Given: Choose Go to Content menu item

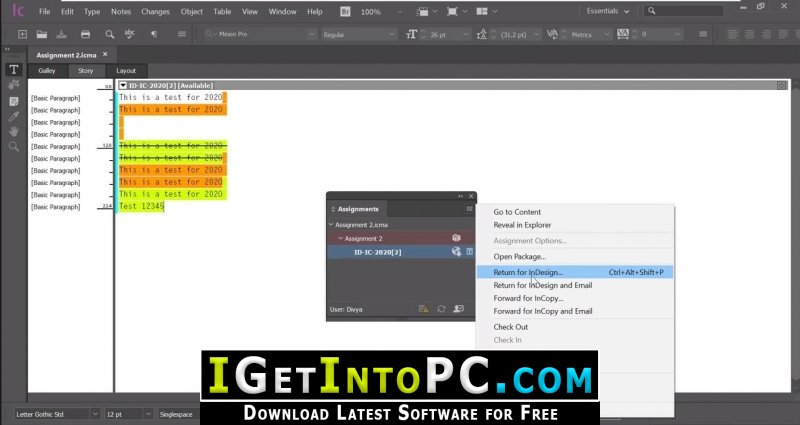Looking at the screenshot, I should click(x=574, y=212).
